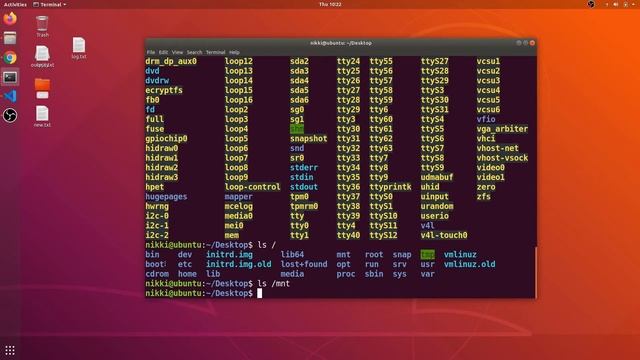Click 'zfs' in terminal output

coord(484,196)
